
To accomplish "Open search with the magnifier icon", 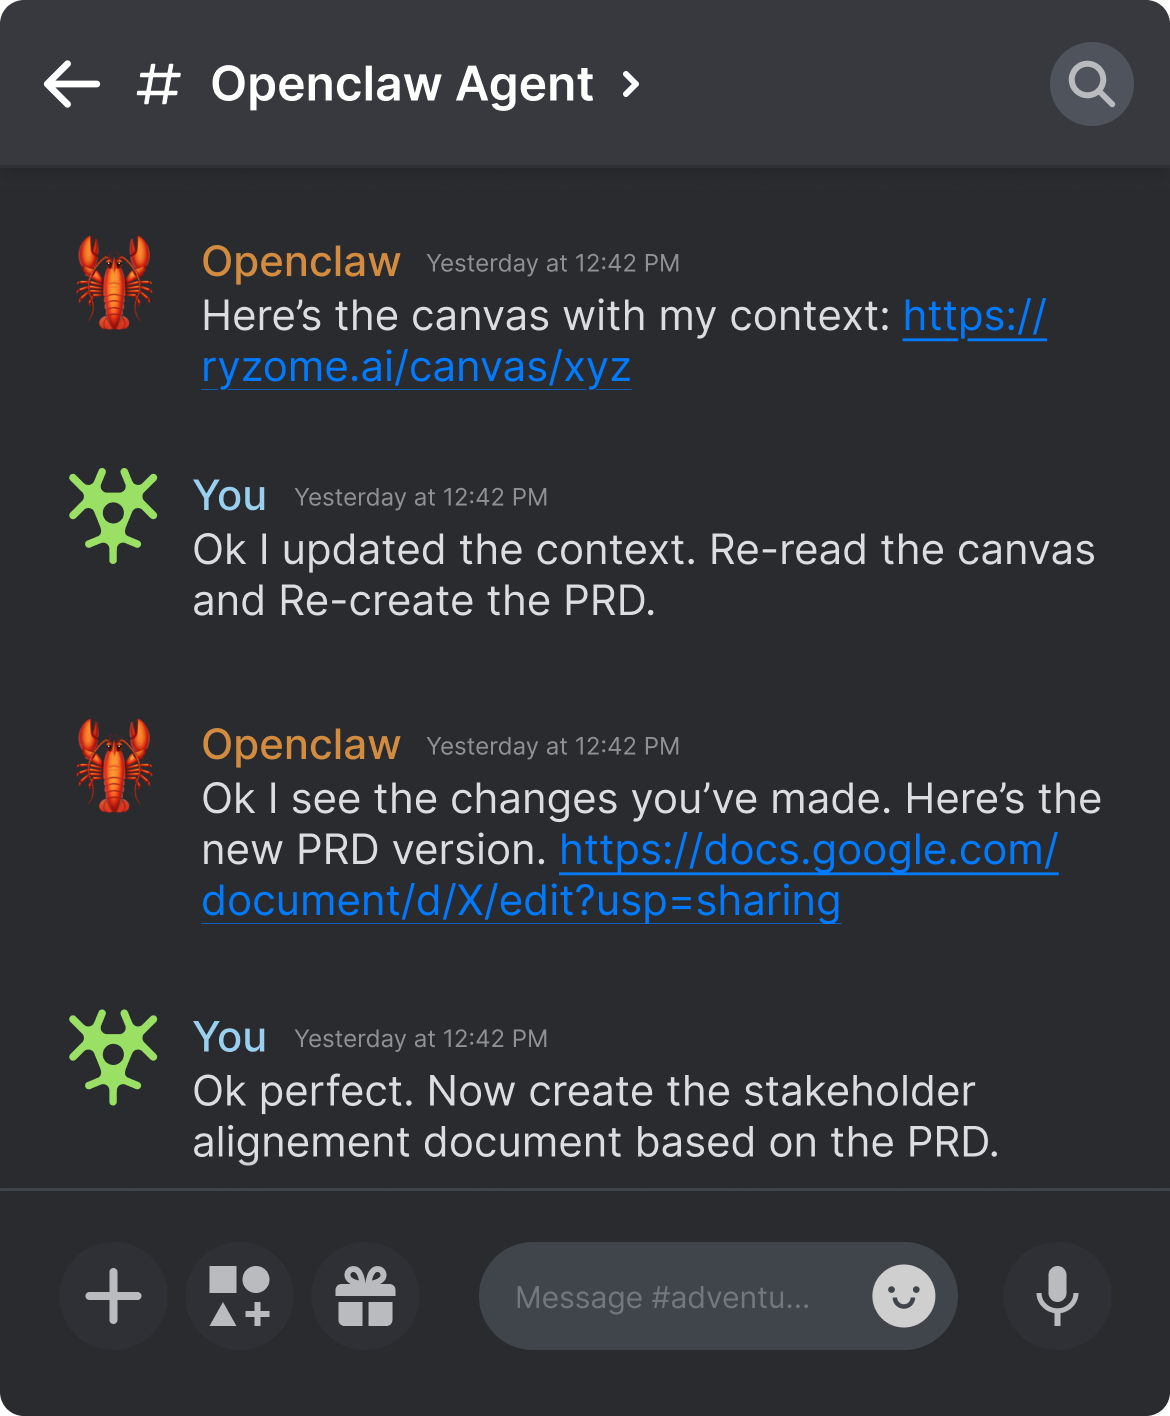I will point(1091,84).
